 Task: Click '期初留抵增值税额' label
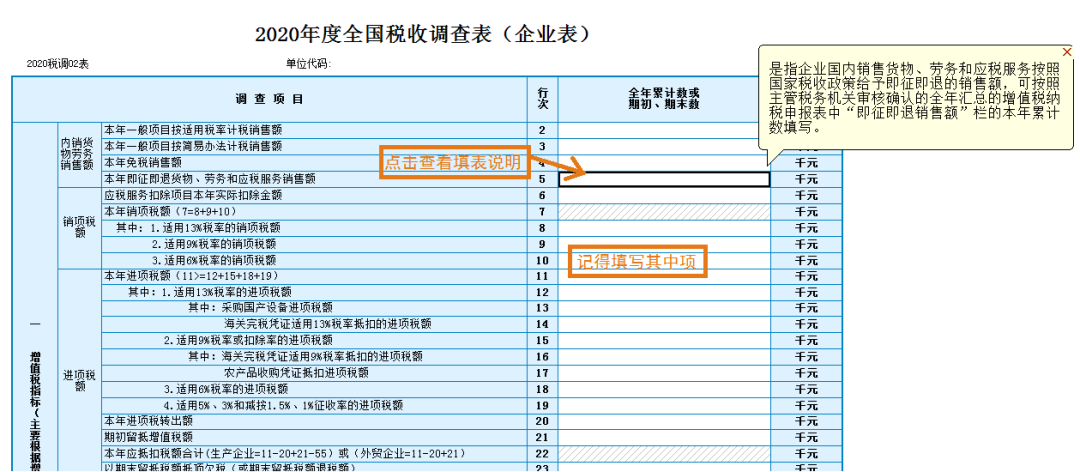[x=148, y=438]
